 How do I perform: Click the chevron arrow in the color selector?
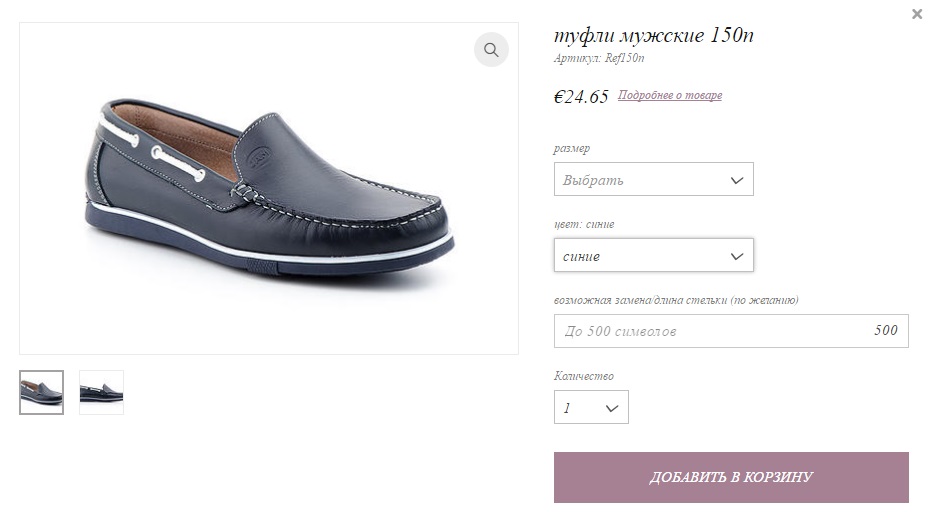tap(737, 256)
